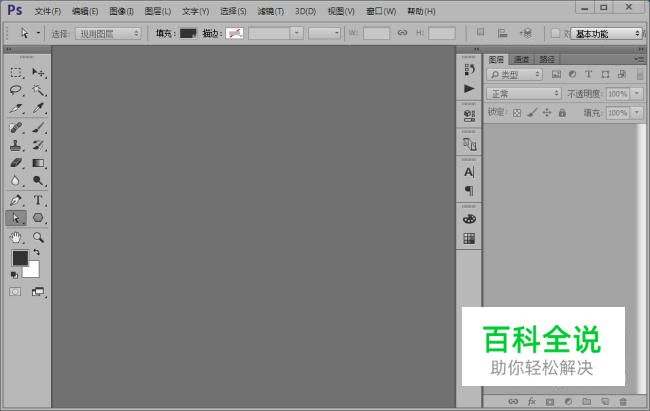Open the 基本功能 workspace dropdown
Image resolution: width=650 pixels, height=411 pixels.
606,34
